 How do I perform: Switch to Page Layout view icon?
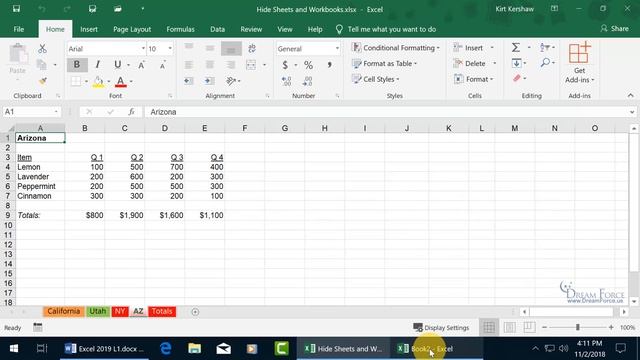coord(509,327)
